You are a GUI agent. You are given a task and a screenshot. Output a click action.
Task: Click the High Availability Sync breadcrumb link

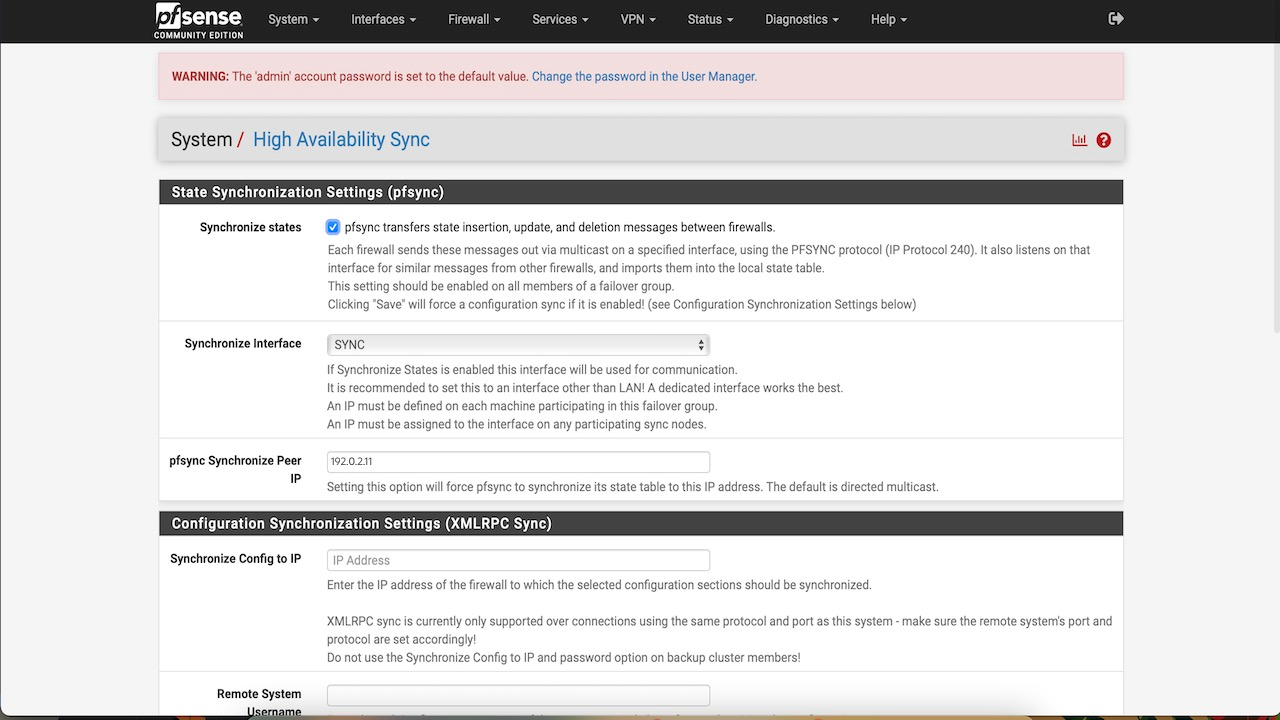[x=341, y=139]
